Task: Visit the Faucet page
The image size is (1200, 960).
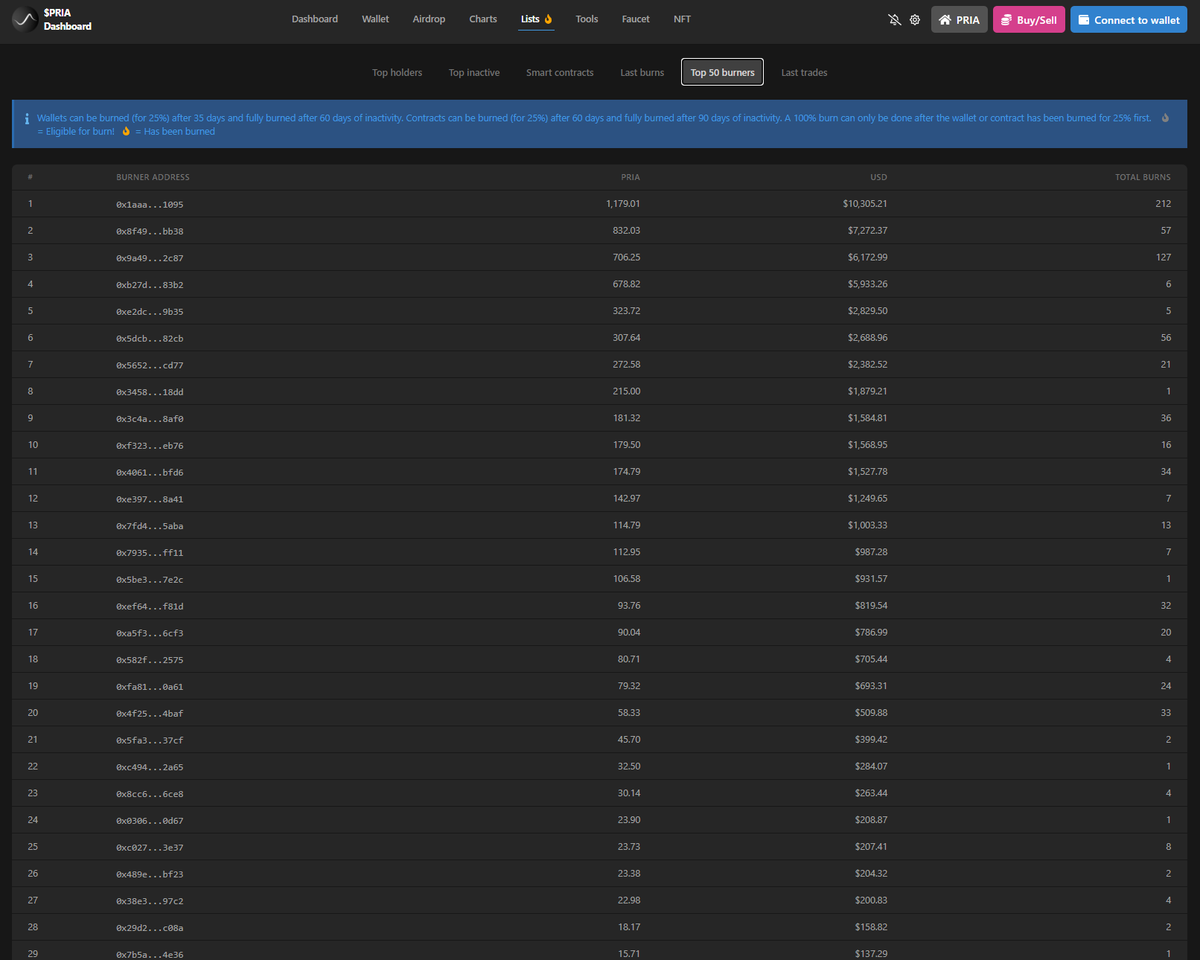Action: 635,19
